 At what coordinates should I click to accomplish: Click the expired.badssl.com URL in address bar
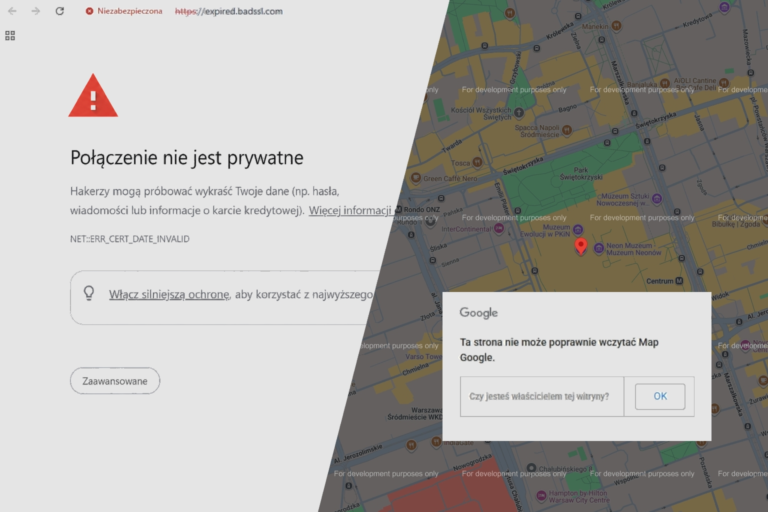coord(229,11)
